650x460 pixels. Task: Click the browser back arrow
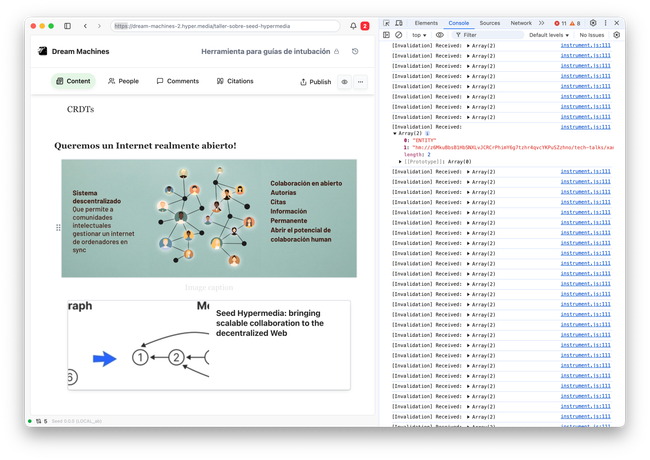(x=85, y=26)
